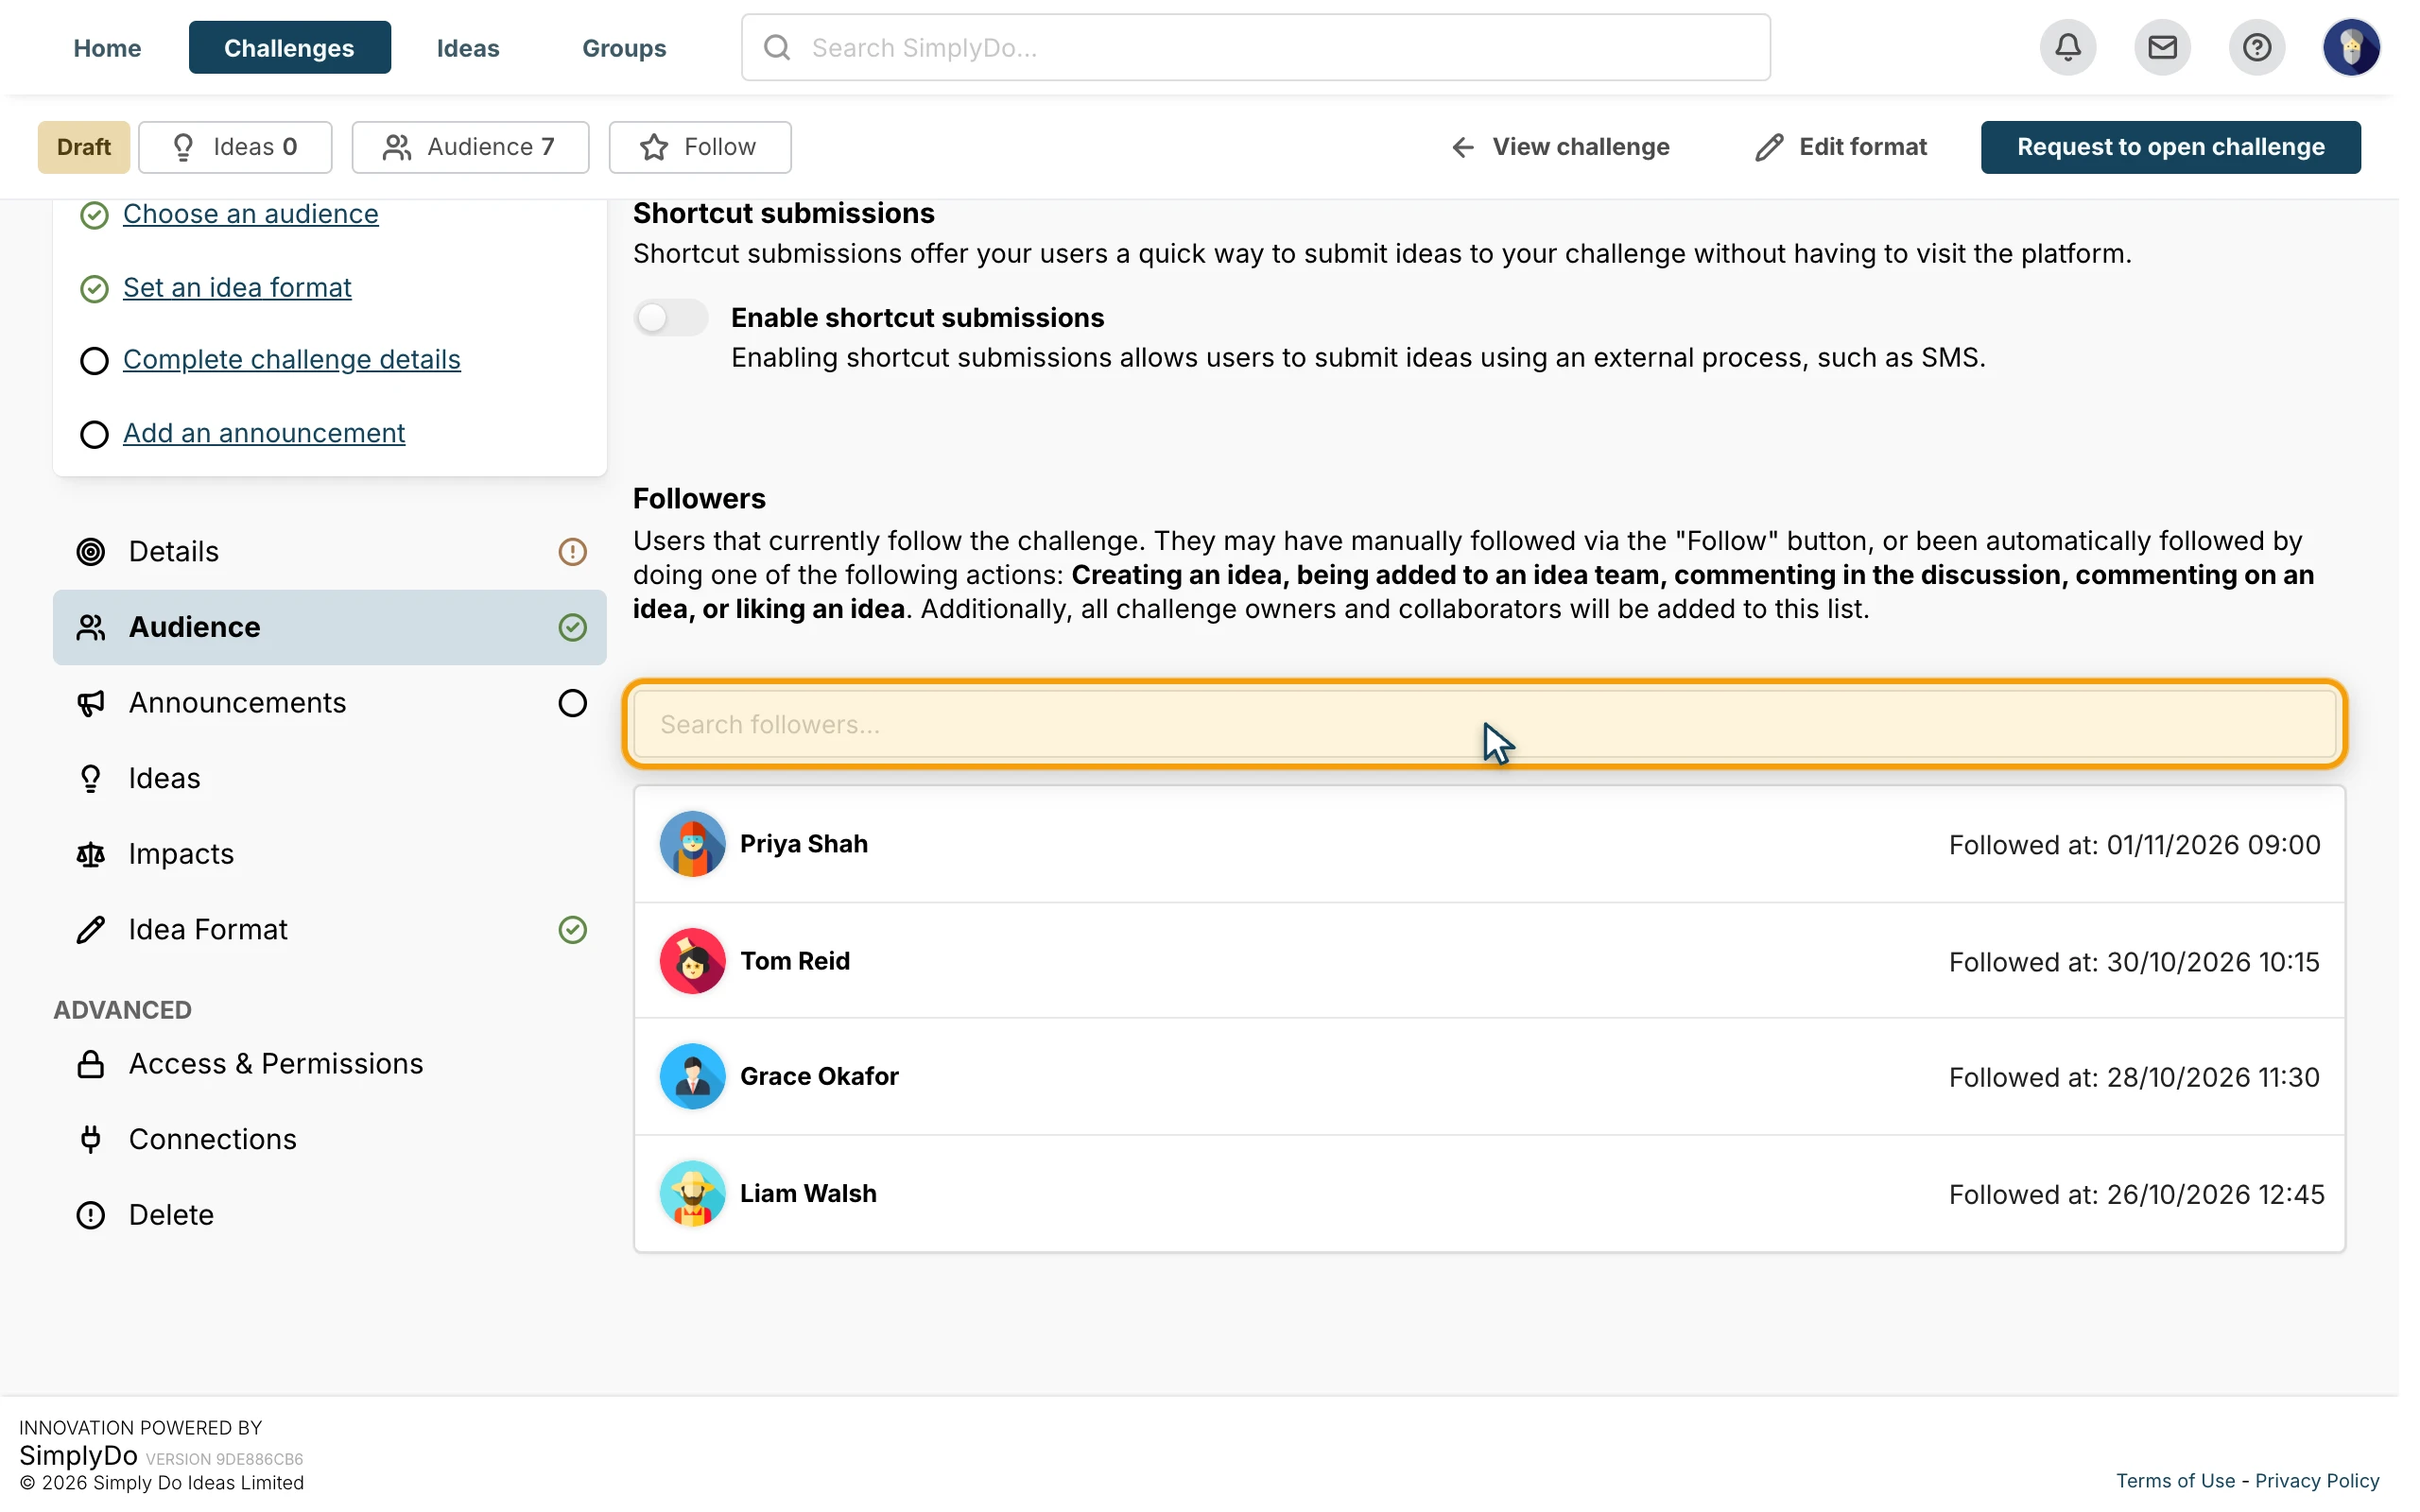This screenshot has height=1512, width=2420.
Task: Open the Terms of Use link
Action: 2174,1481
